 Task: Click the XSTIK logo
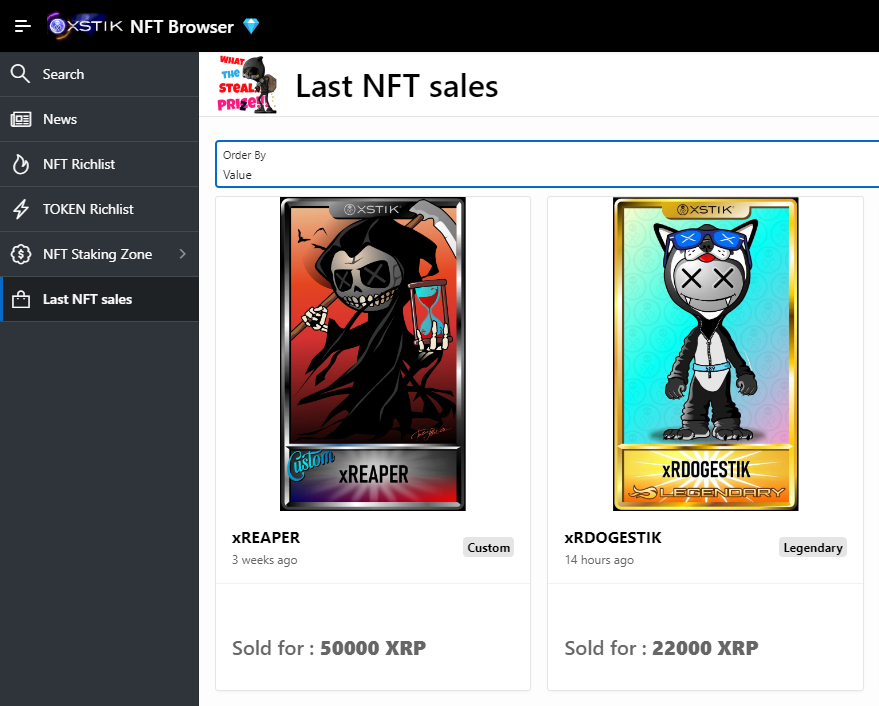tap(85, 26)
